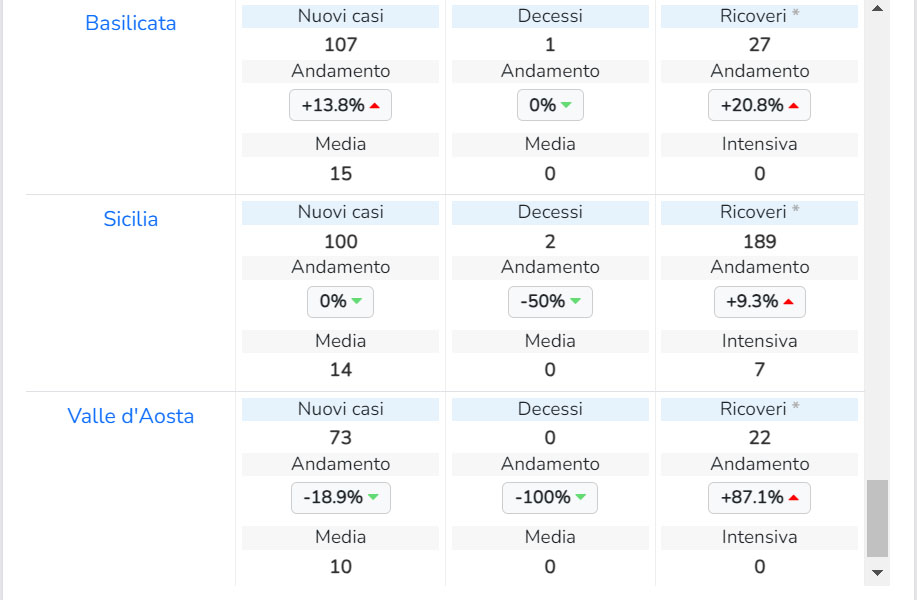Image resolution: width=917 pixels, height=600 pixels.
Task: Click the scrollbar down arrow
Action: pos(877,572)
